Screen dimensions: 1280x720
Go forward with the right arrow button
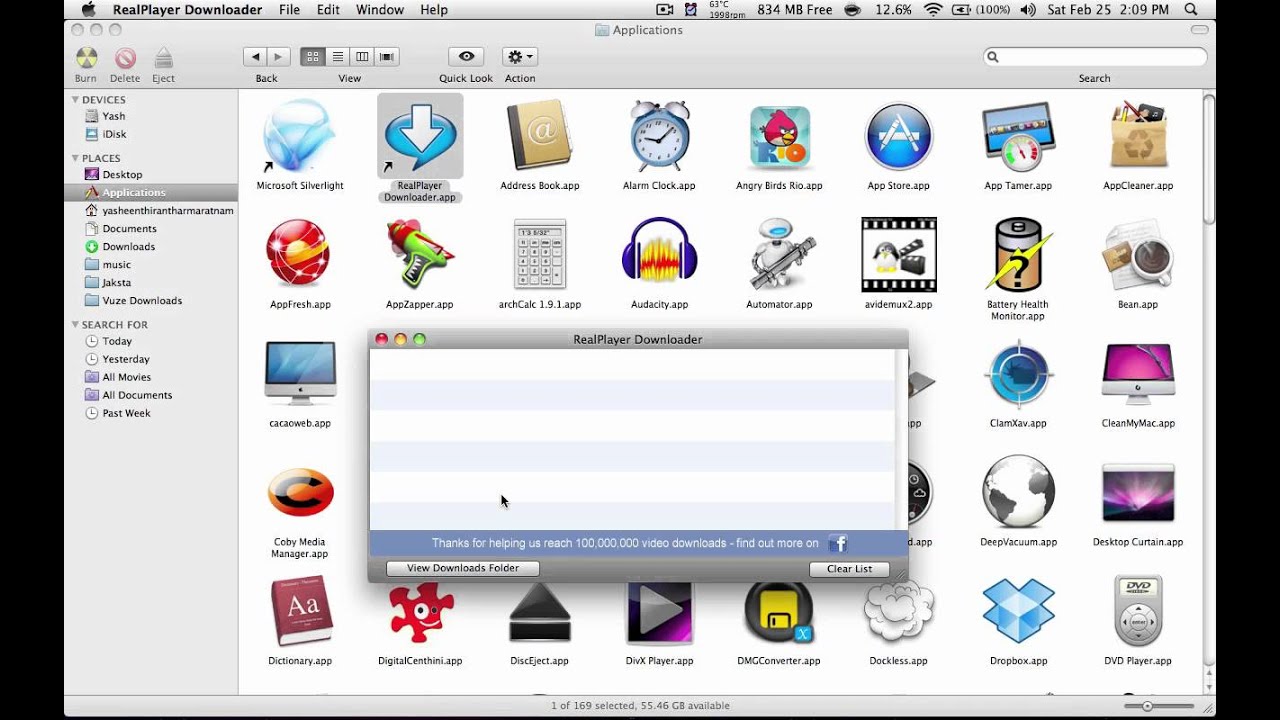coord(279,57)
